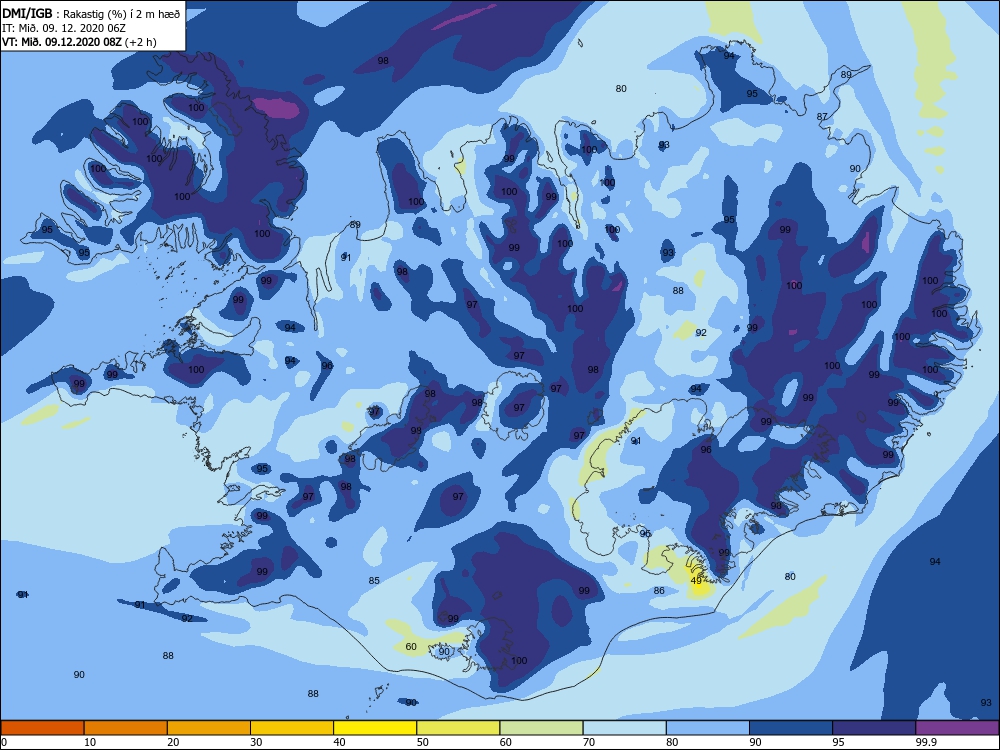Select the 30–40 yellow-orange legend swatch

292,728
